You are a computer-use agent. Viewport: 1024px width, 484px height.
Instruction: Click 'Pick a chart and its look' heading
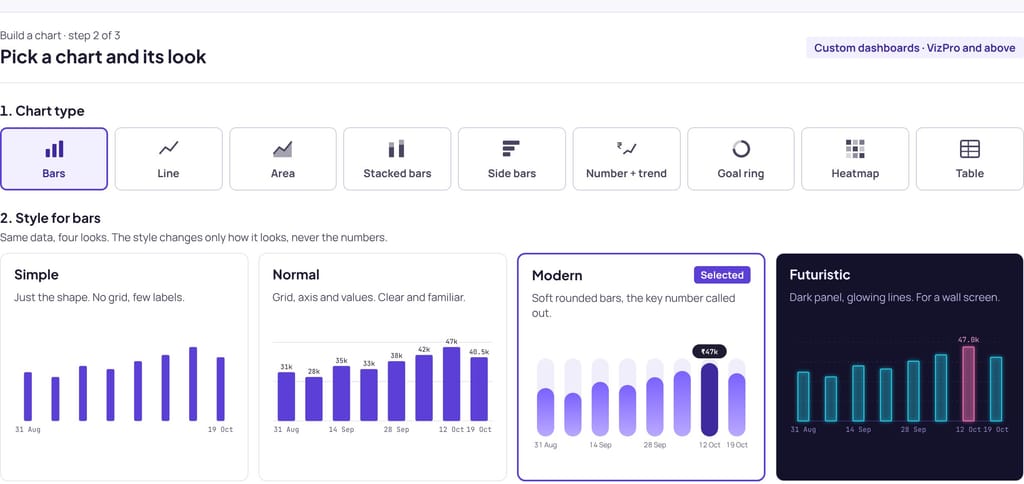(x=103, y=57)
